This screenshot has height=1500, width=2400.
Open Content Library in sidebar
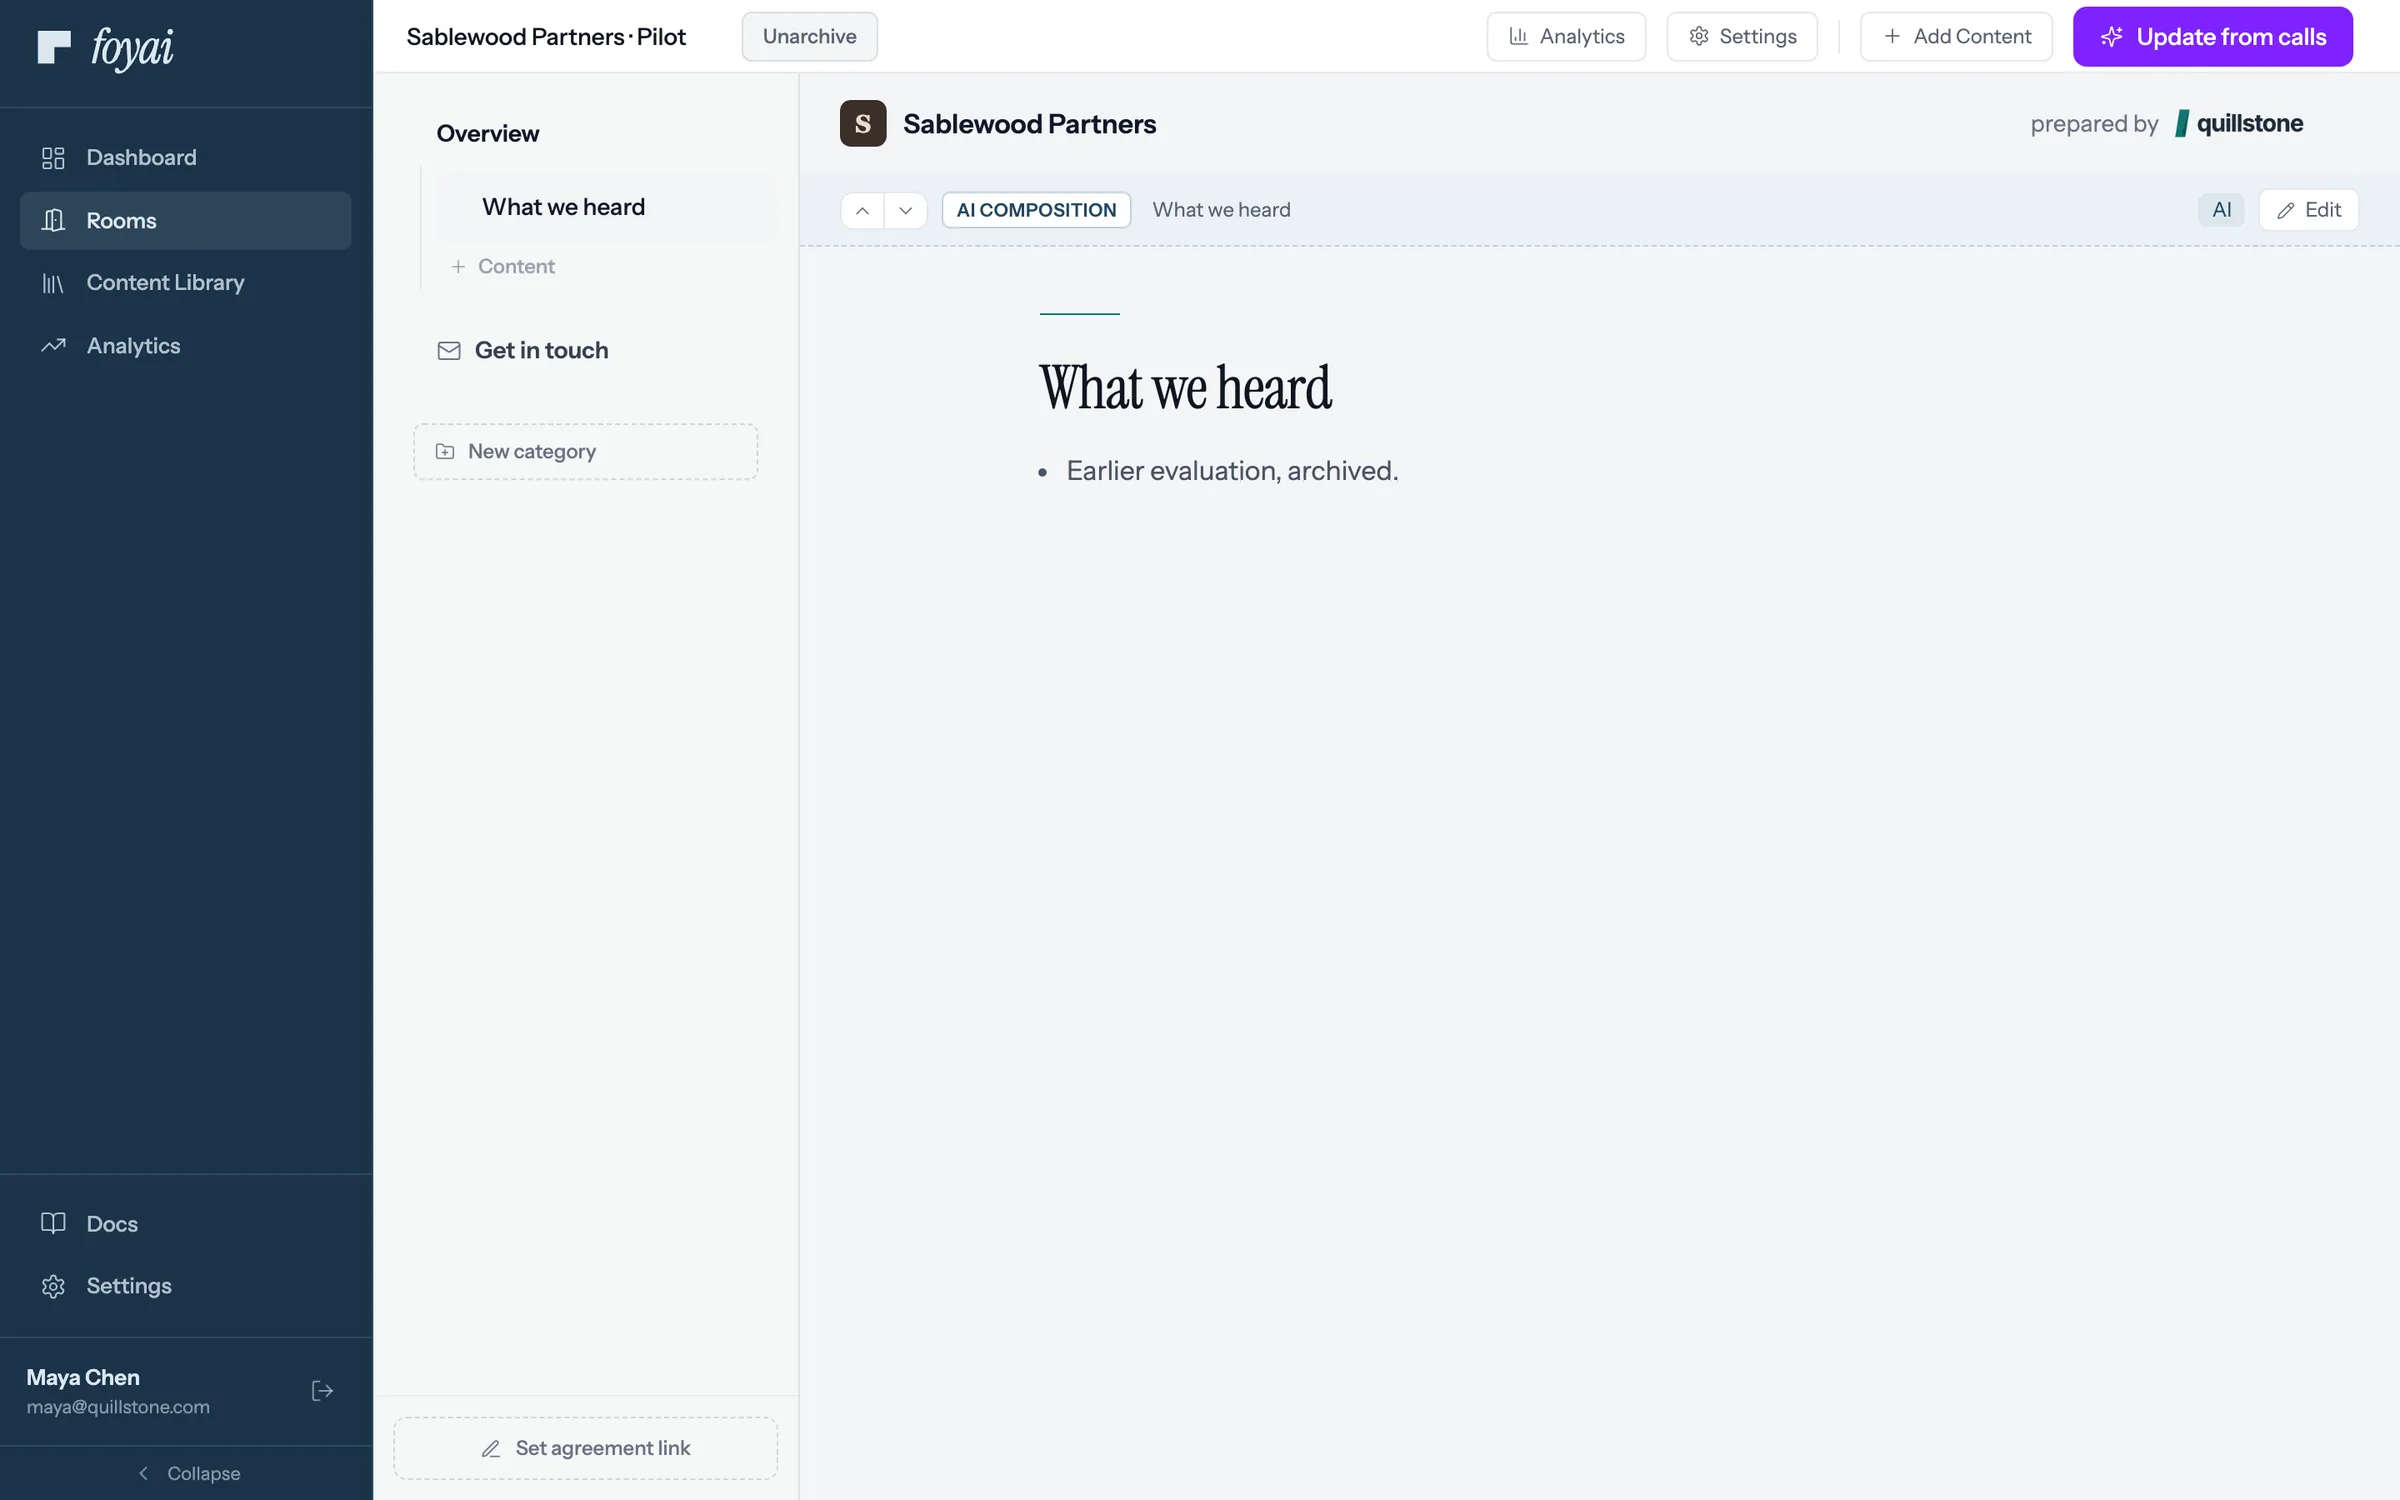(x=185, y=283)
